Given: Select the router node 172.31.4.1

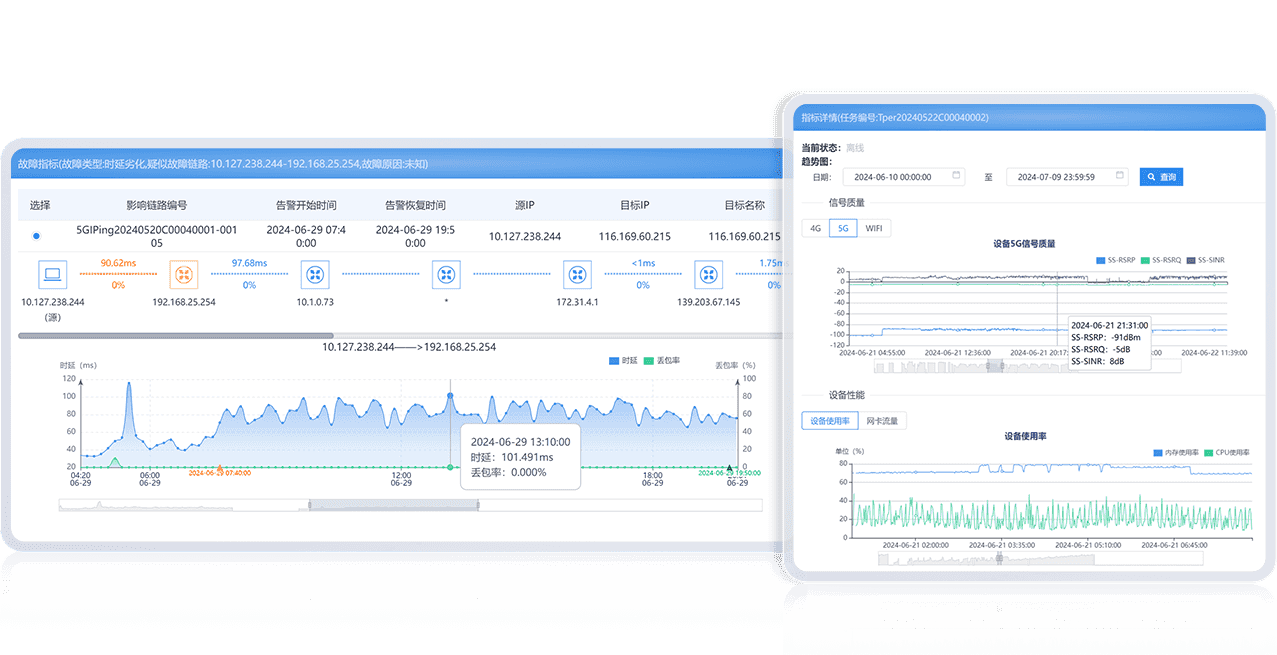Looking at the screenshot, I should tap(578, 274).
